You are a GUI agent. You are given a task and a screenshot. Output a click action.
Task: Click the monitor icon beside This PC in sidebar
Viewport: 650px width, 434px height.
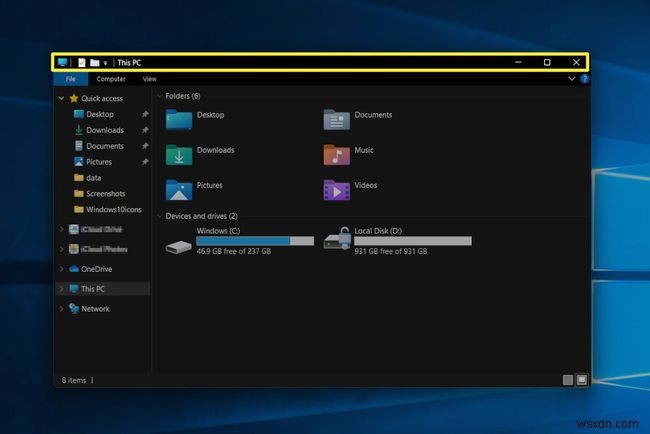pyautogui.click(x=74, y=289)
